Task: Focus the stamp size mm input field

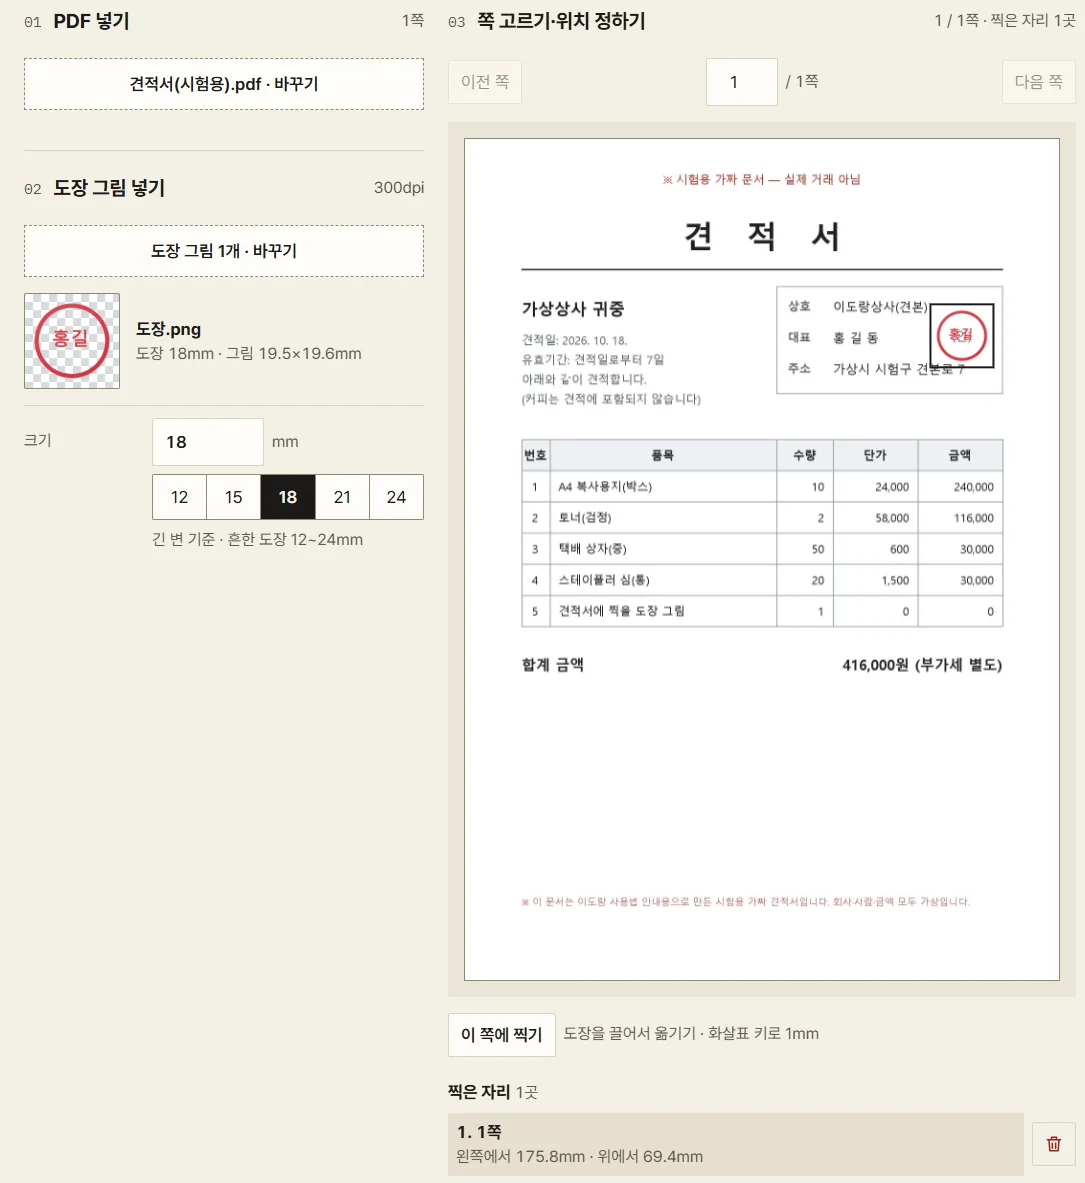Action: tap(207, 441)
